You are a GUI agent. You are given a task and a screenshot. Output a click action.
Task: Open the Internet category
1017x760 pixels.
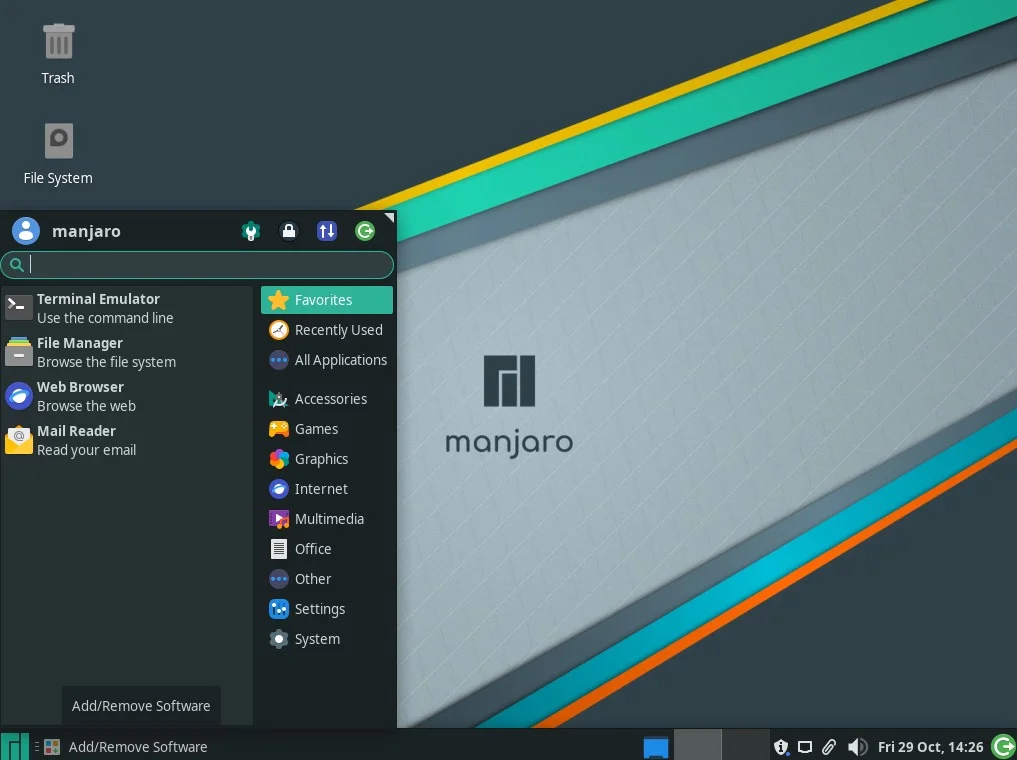tap(327, 489)
